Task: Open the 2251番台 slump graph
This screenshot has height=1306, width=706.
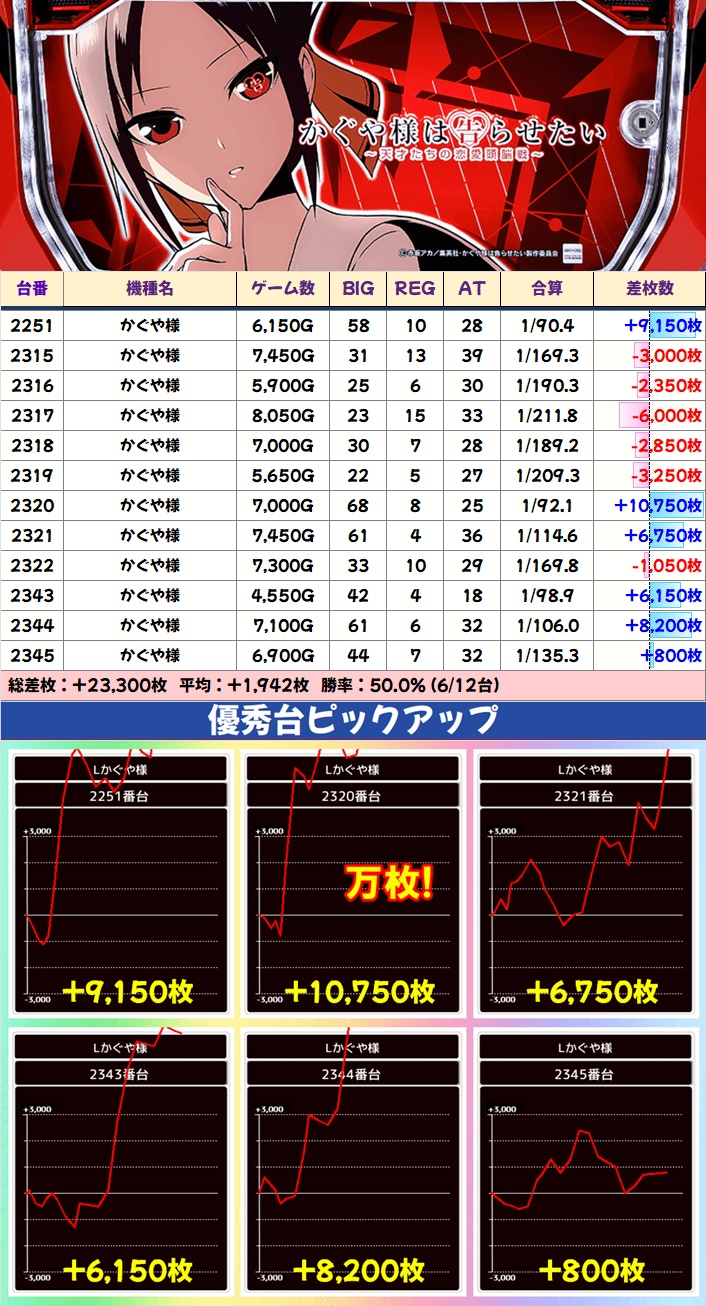Action: coord(121,884)
